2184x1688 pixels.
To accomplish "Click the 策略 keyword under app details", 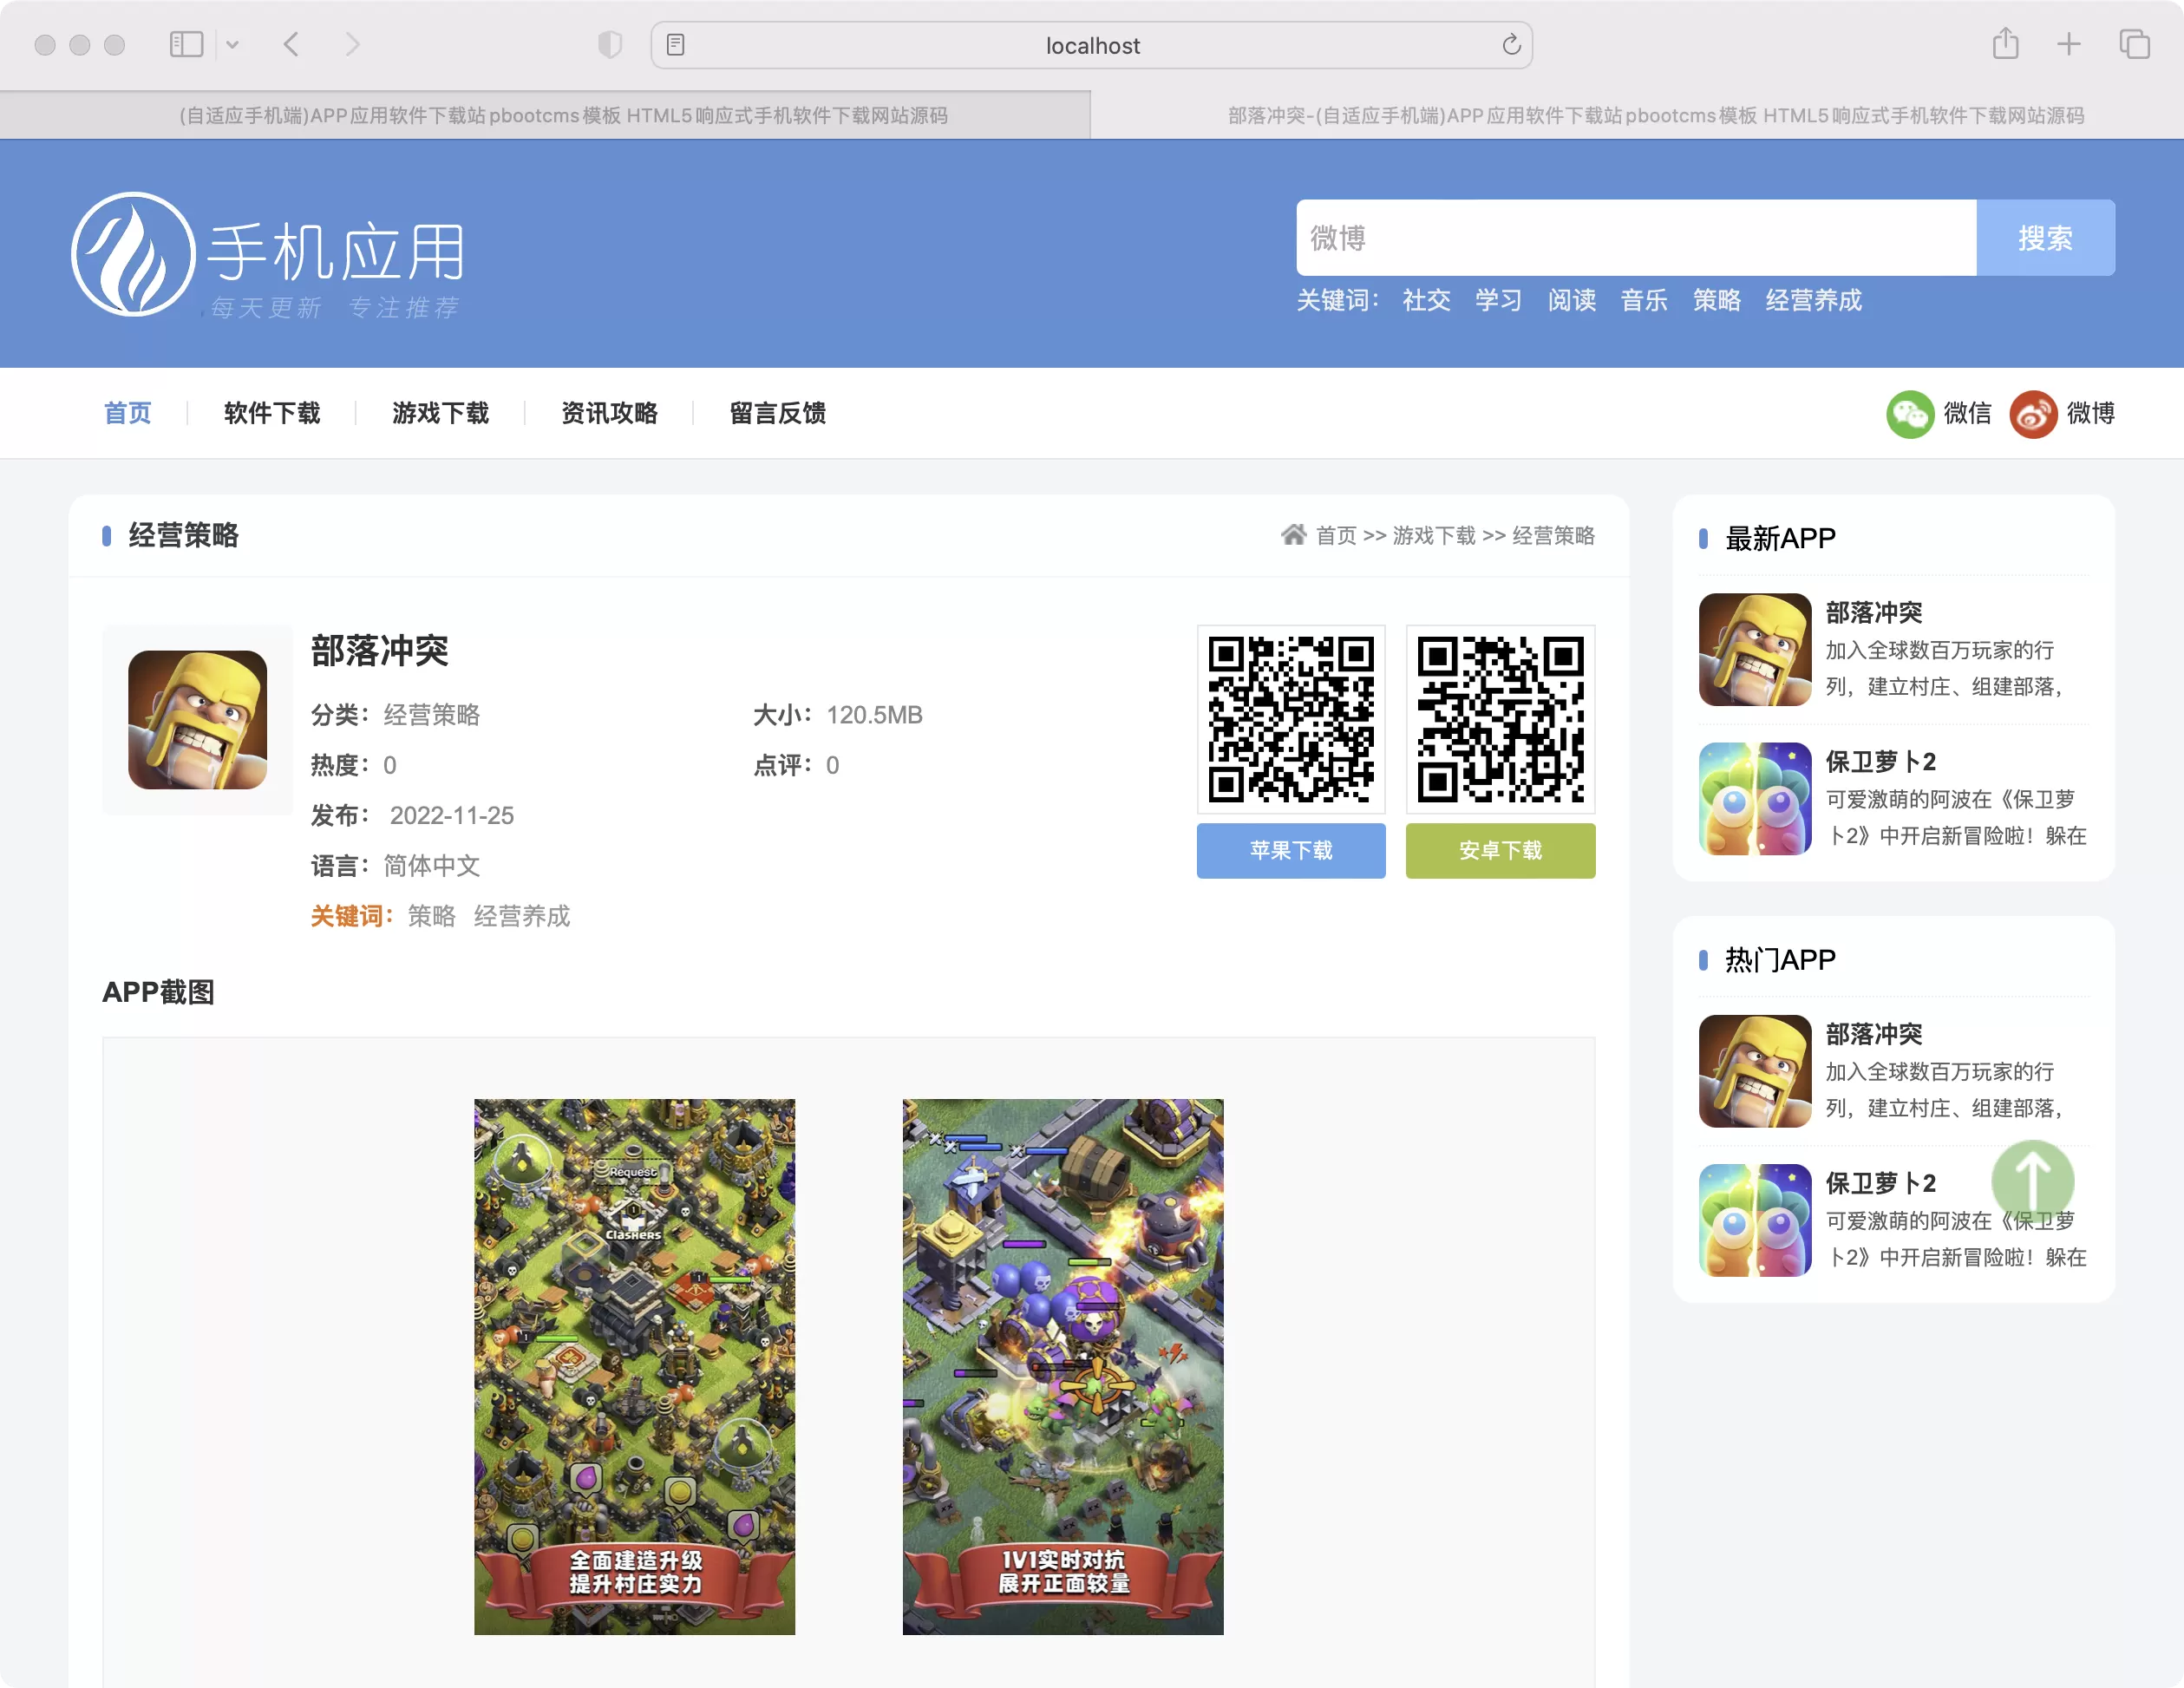I will [431, 916].
